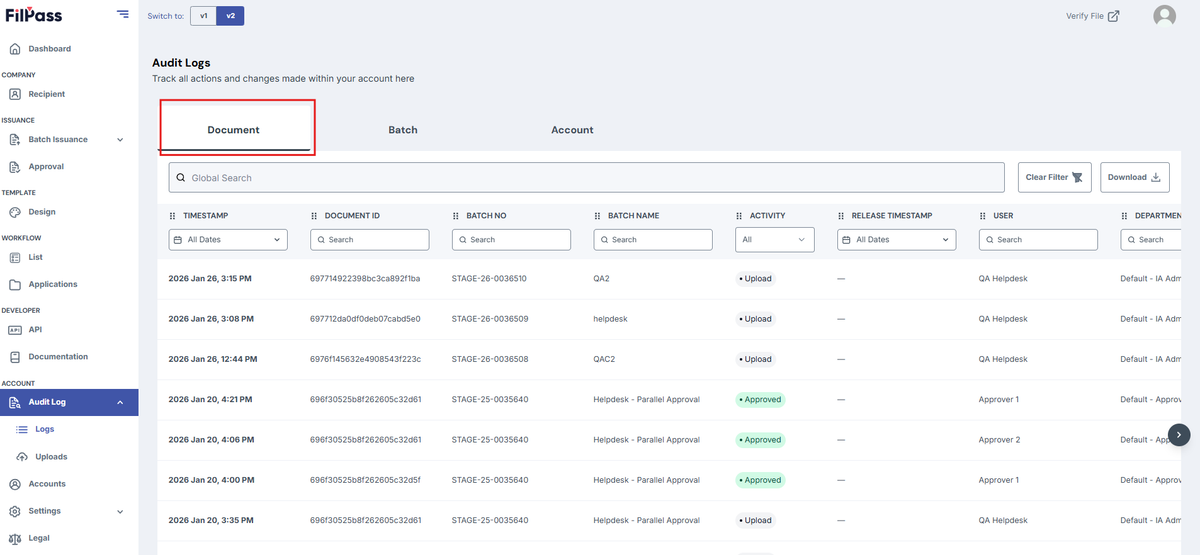Screen dimensions: 1200x555
Task: Click the Uploads cloud icon
Action: 23,457
